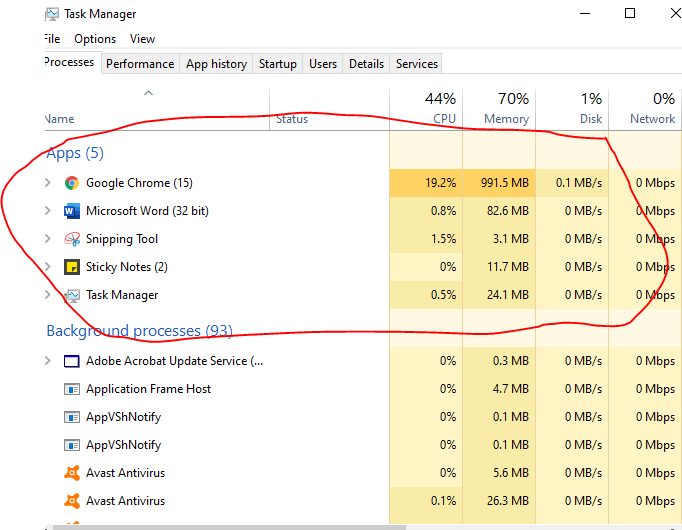The height and width of the screenshot is (530, 682).
Task: Expand the Task Manager process entry
Action: tap(47, 294)
